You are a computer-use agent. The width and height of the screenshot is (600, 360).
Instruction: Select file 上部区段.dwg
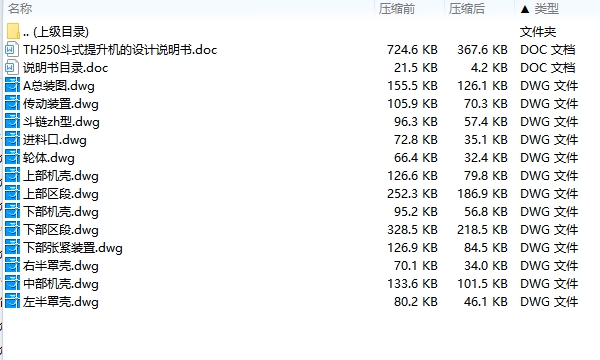coord(61,194)
